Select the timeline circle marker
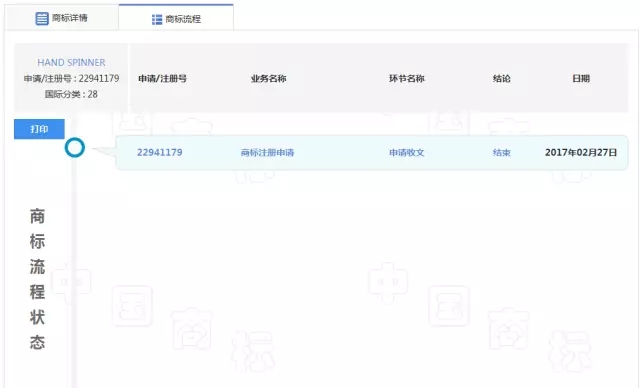 coord(75,147)
